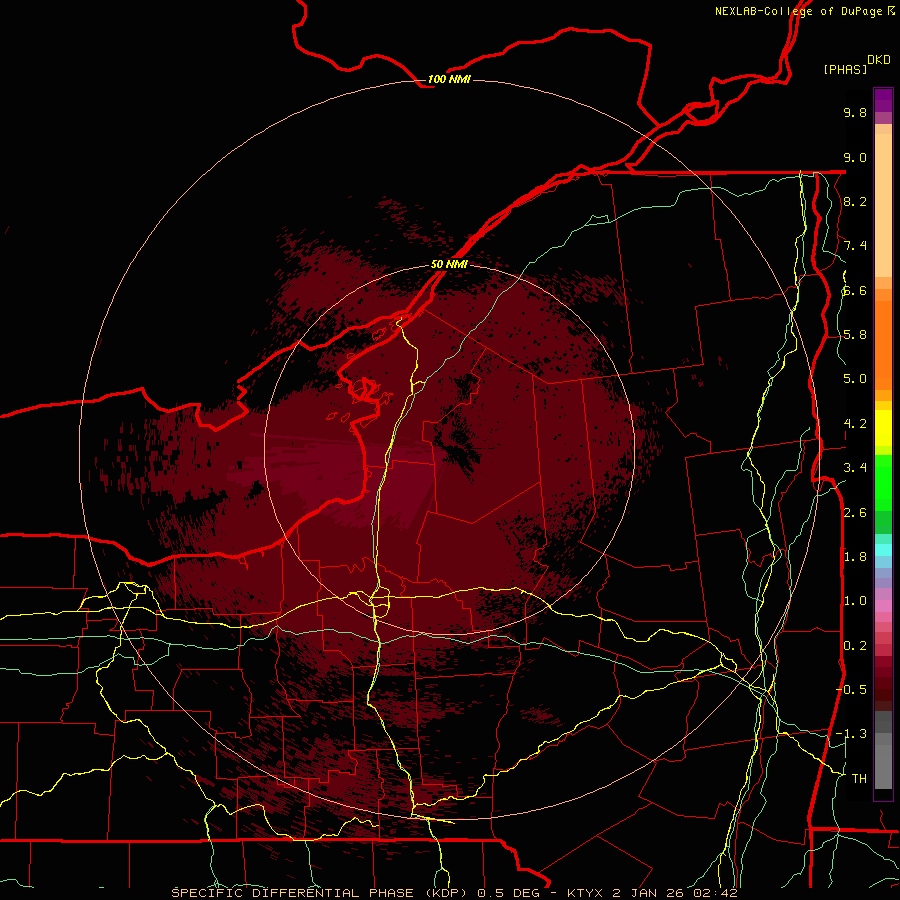
Task: Click the 1.8 scale value
Action: pyautogui.click(x=855, y=557)
